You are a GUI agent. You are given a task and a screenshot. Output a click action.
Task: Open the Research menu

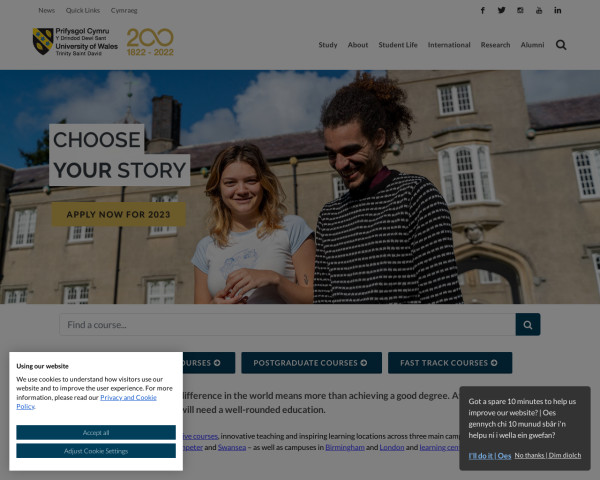tap(495, 45)
